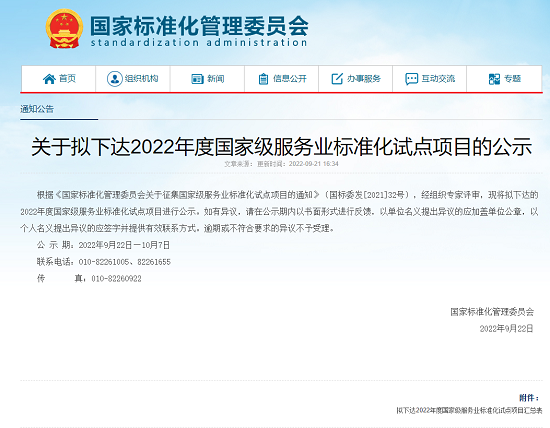Open the 信息公开 menu item
This screenshot has height=428, width=550.
tap(281, 79)
